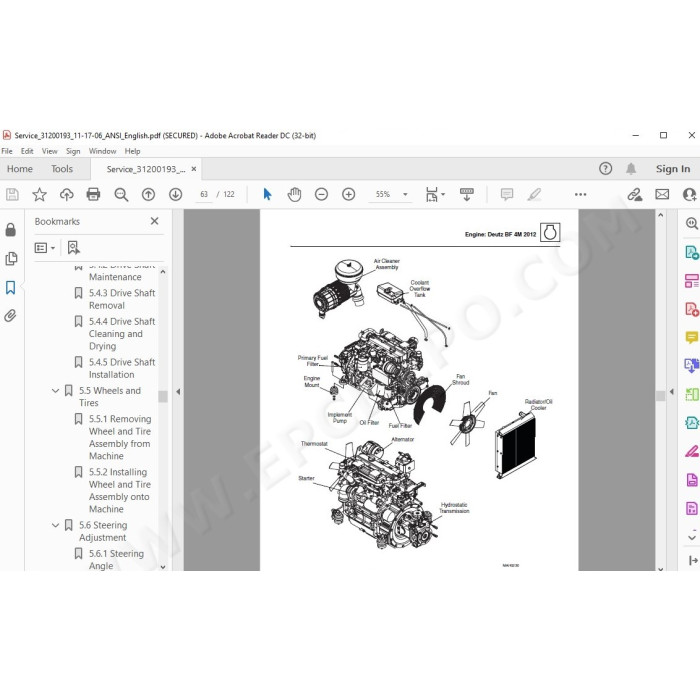The width and height of the screenshot is (700, 700).
Task: Click the scrolling mode keyboard icon
Action: pos(467,194)
